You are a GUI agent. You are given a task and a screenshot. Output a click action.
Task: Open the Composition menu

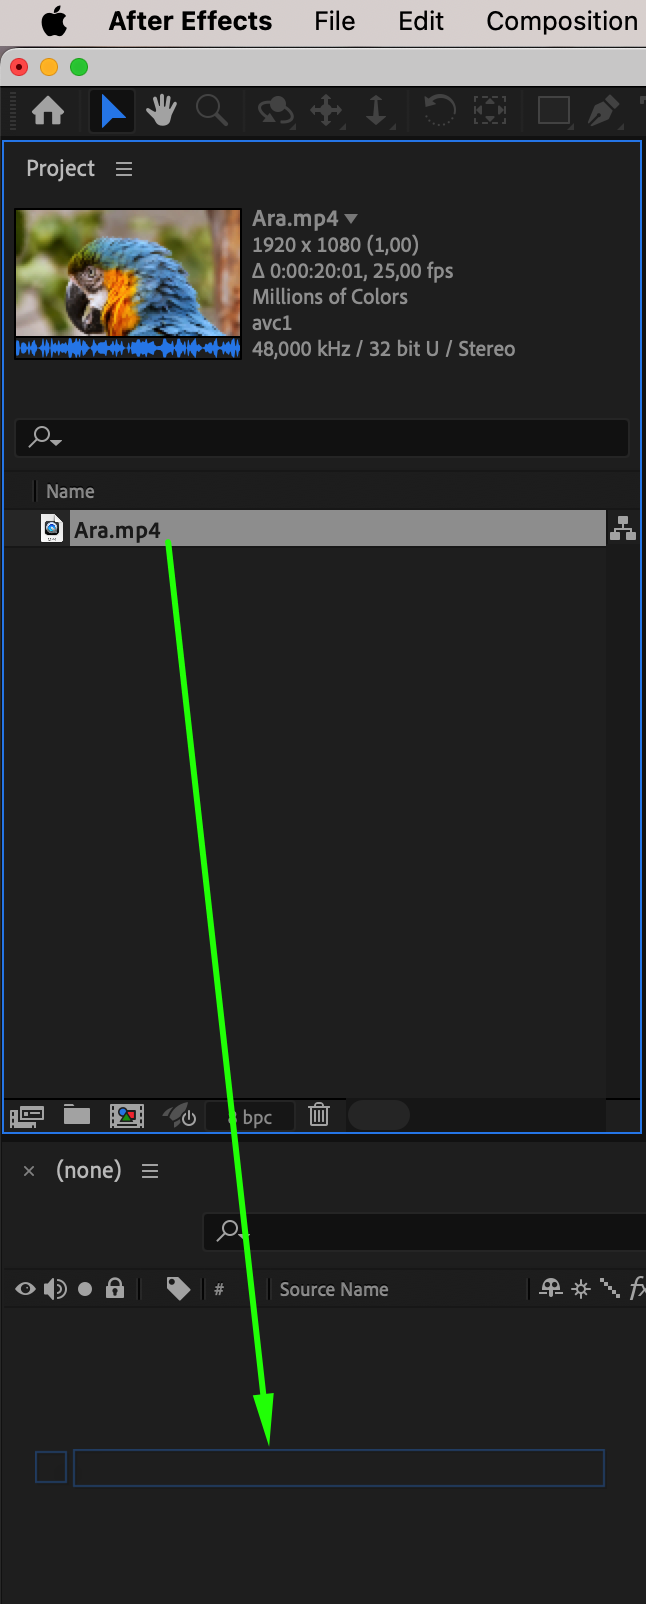[562, 21]
